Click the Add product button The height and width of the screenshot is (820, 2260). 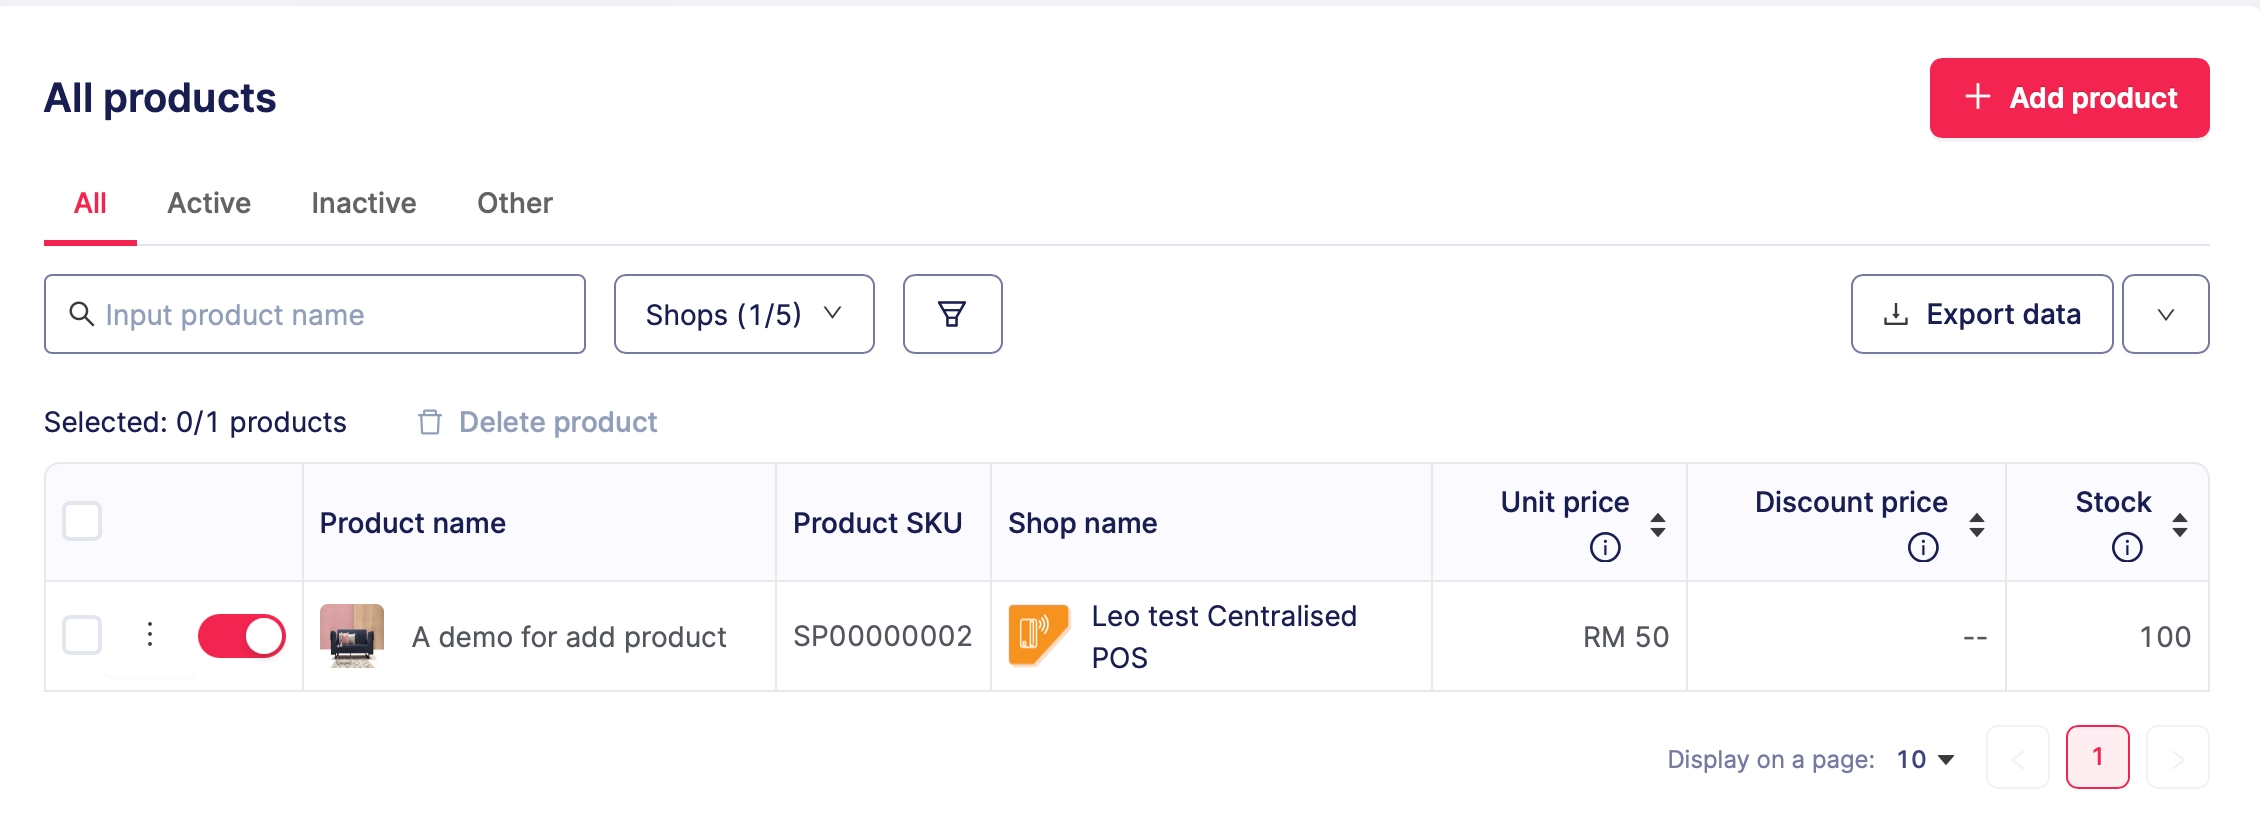[2069, 98]
